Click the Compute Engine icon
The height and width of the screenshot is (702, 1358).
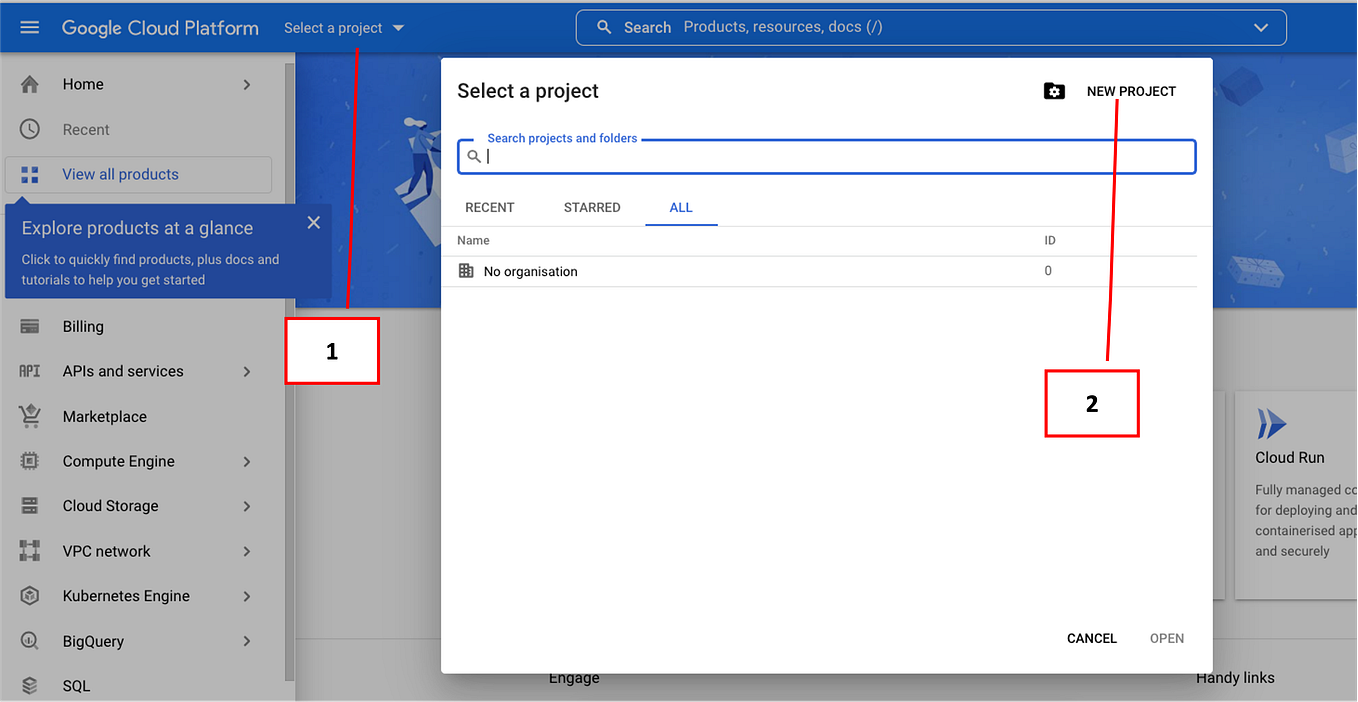(x=30, y=461)
